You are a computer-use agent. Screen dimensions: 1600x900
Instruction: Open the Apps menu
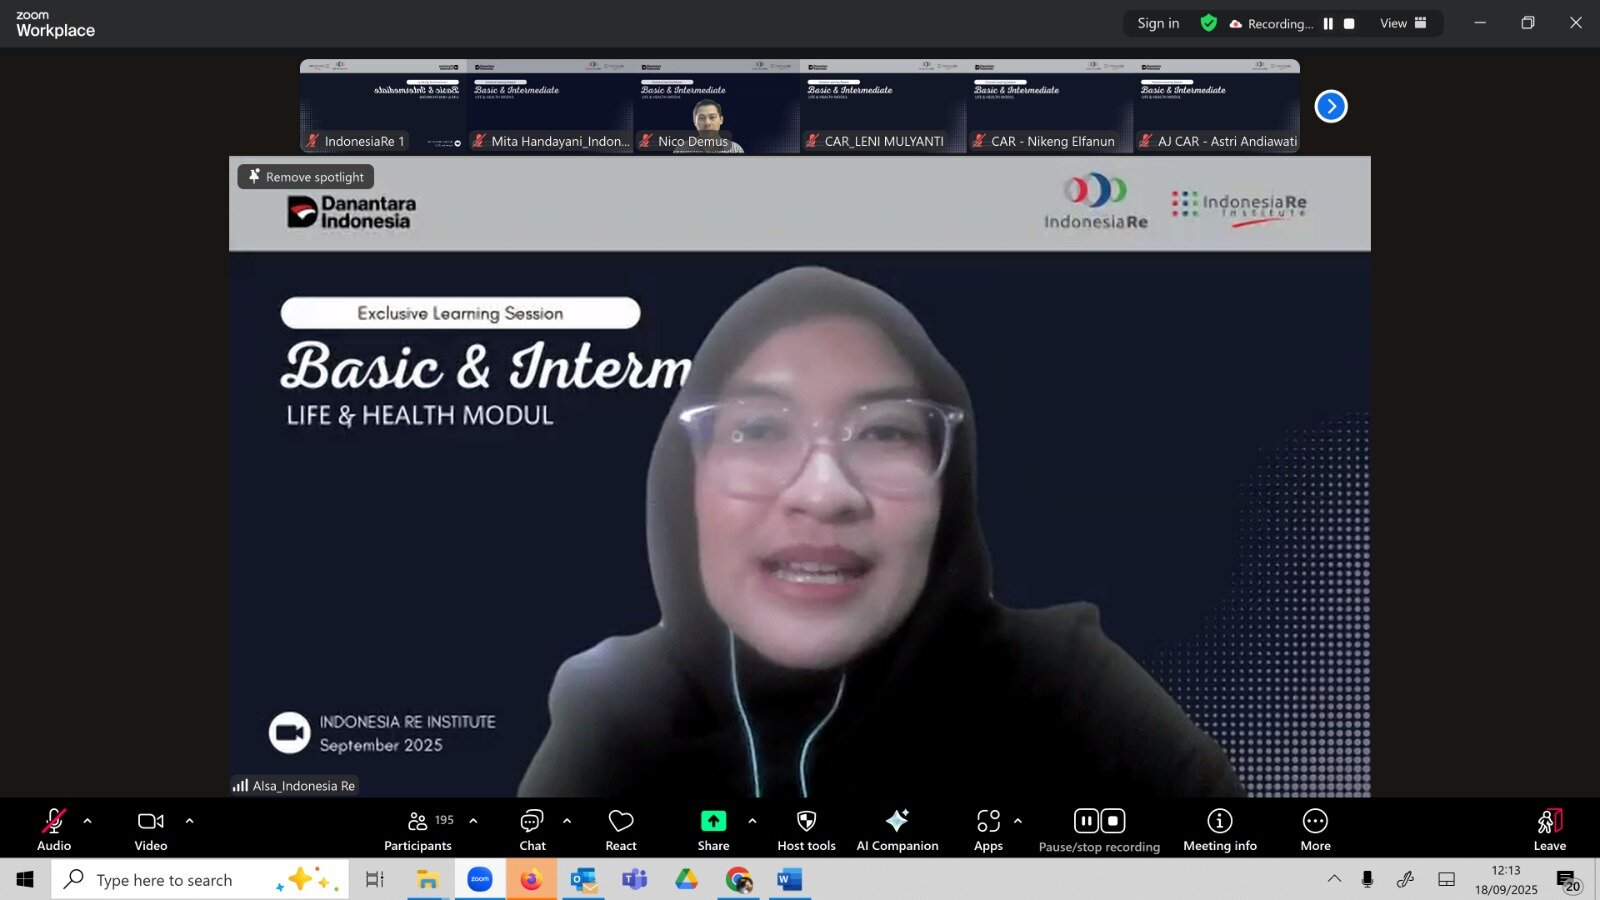pos(988,829)
